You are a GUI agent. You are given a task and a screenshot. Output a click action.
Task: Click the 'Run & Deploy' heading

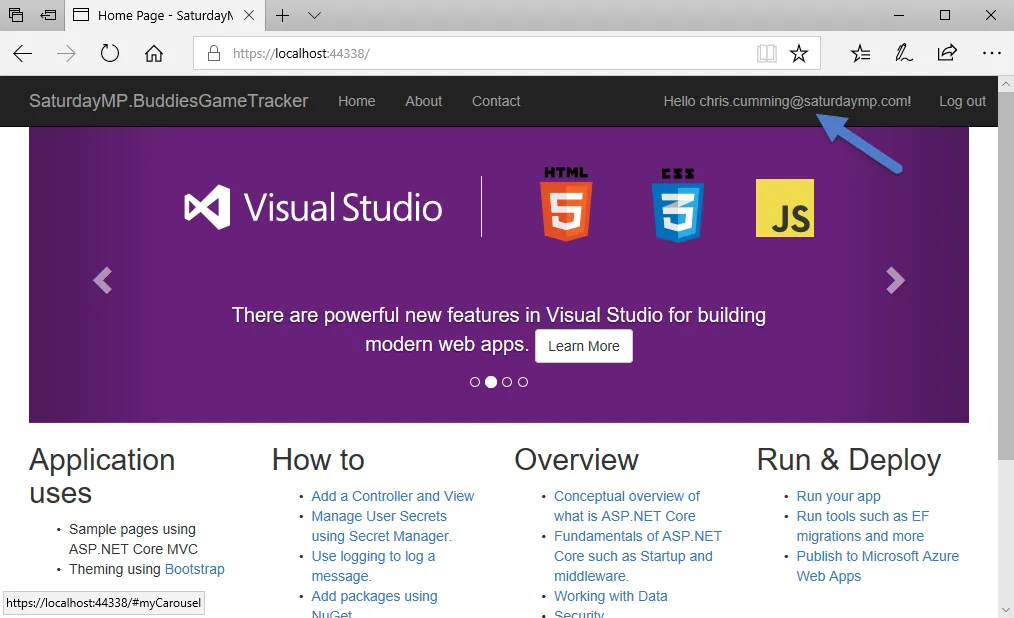tap(848, 460)
